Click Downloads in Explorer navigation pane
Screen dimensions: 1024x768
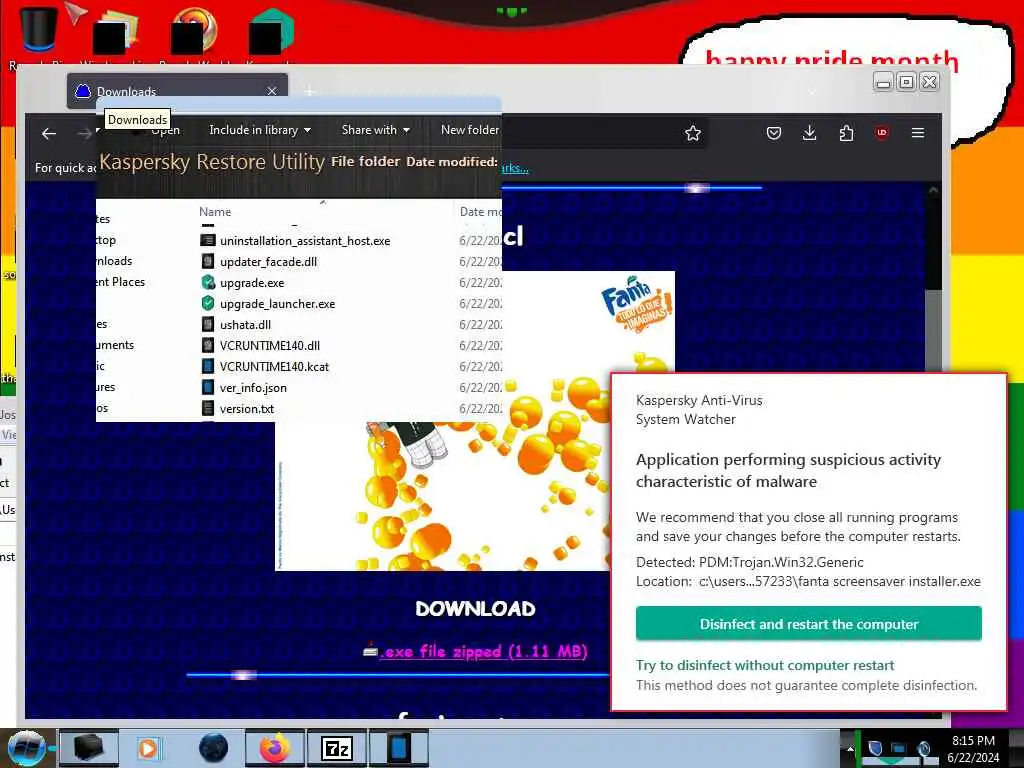(x=114, y=261)
